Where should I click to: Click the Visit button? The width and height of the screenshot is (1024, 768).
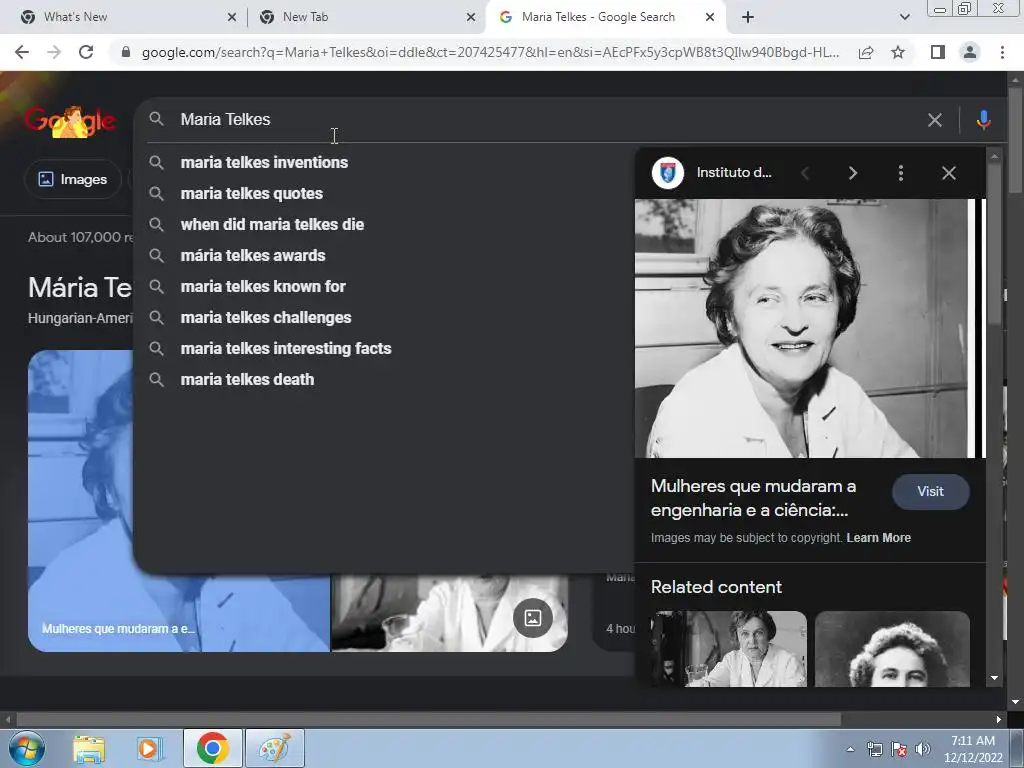coord(931,492)
